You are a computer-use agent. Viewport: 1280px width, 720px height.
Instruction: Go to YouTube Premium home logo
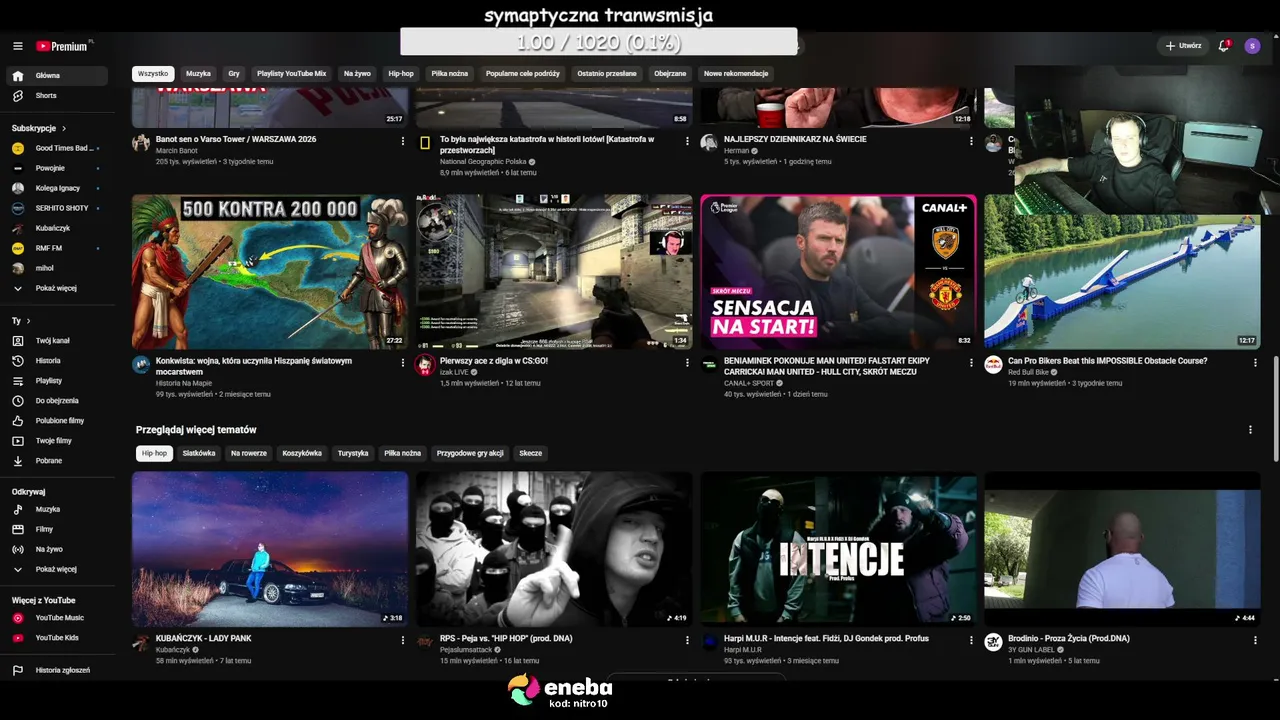[63, 46]
